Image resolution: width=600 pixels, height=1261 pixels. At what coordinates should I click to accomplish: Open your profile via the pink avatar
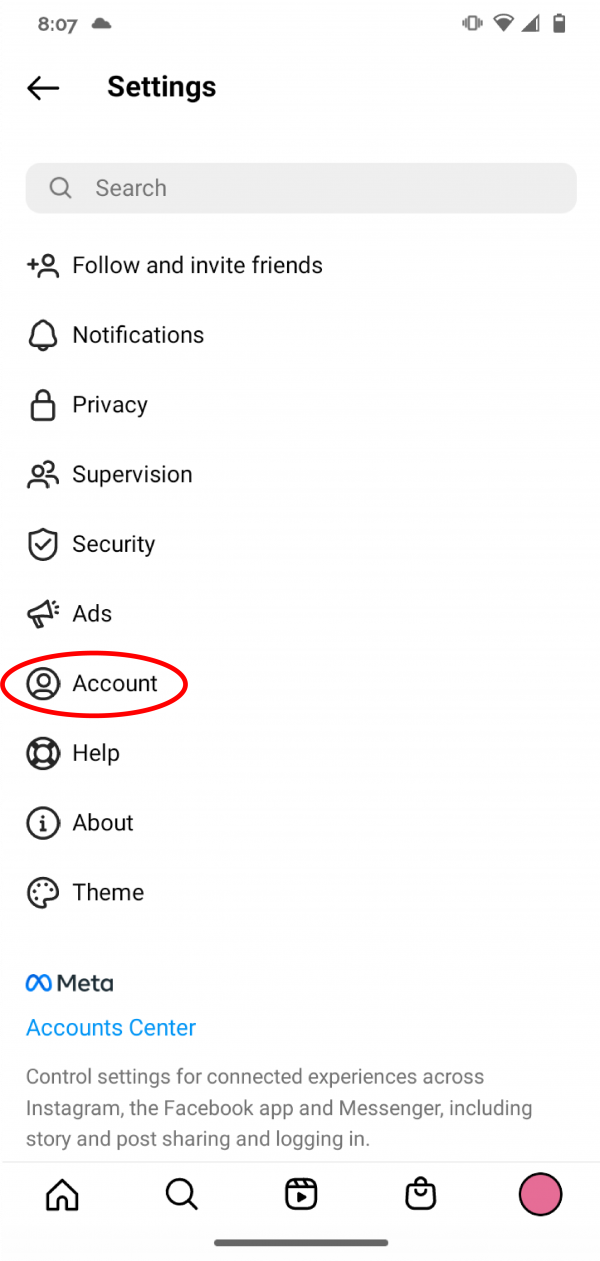pyautogui.click(x=540, y=1193)
